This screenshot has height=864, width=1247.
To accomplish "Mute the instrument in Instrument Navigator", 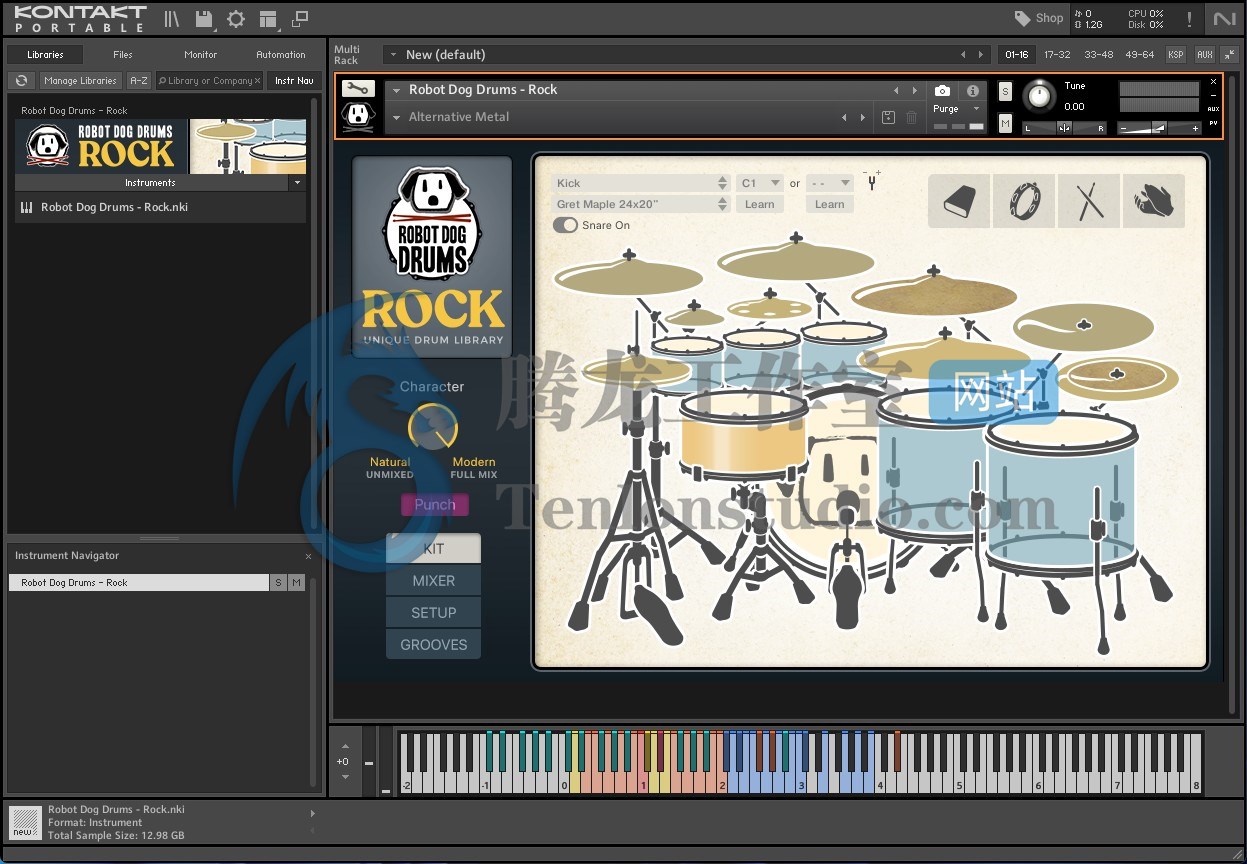I will click(296, 582).
